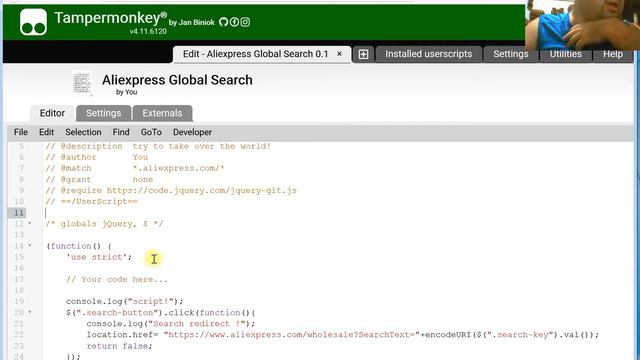640x360 pixels.
Task: Click the '// Your code here...' comment
Action: point(117,280)
